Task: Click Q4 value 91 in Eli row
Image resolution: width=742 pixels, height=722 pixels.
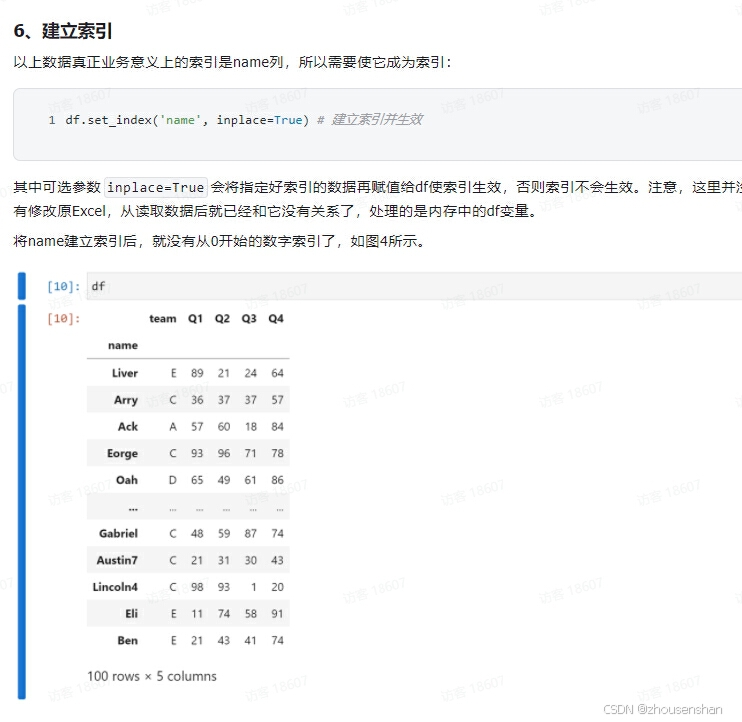Action: [277, 614]
